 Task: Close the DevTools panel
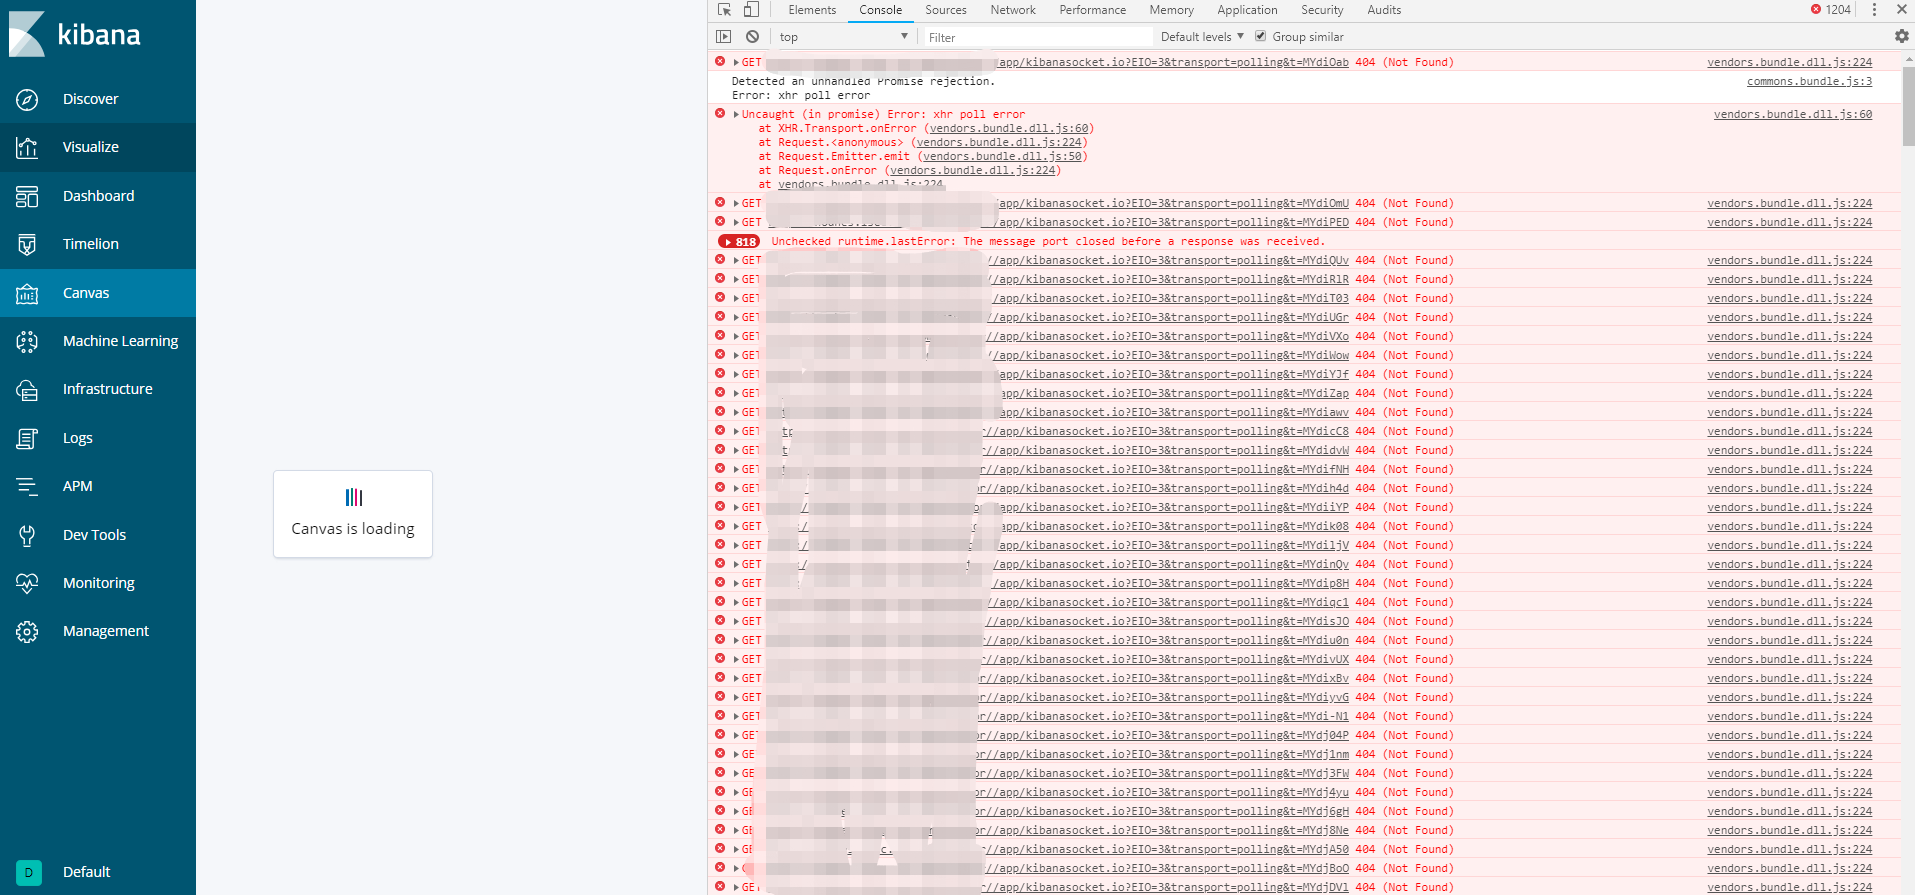pyautogui.click(x=1901, y=10)
